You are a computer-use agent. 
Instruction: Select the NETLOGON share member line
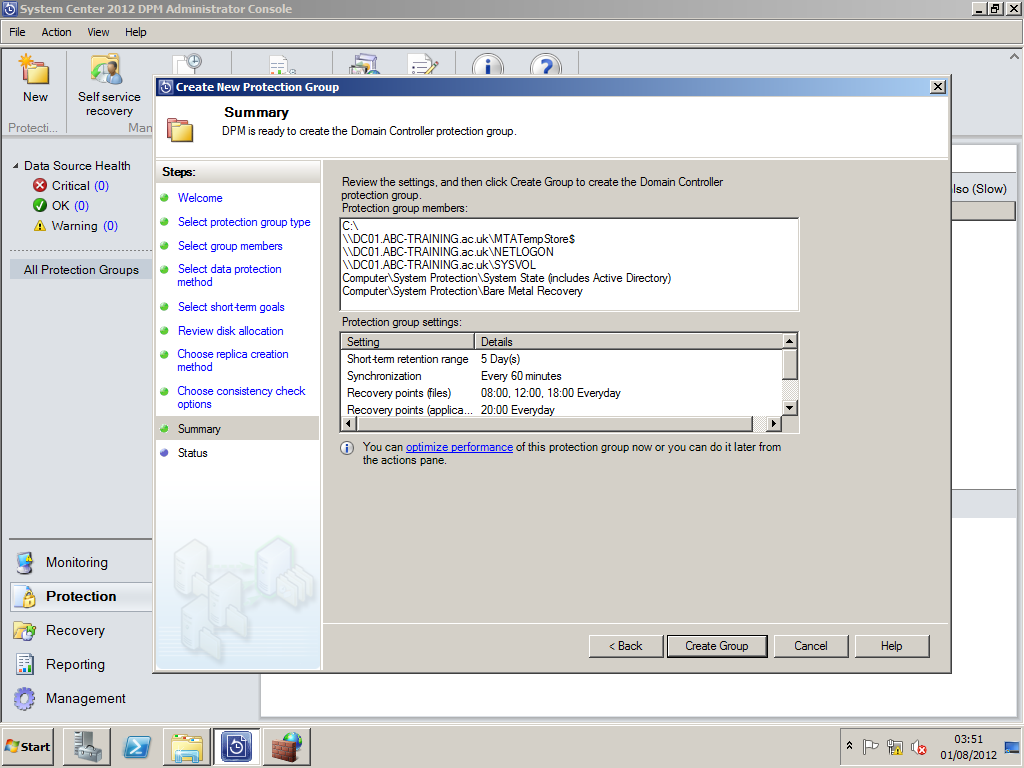click(448, 252)
